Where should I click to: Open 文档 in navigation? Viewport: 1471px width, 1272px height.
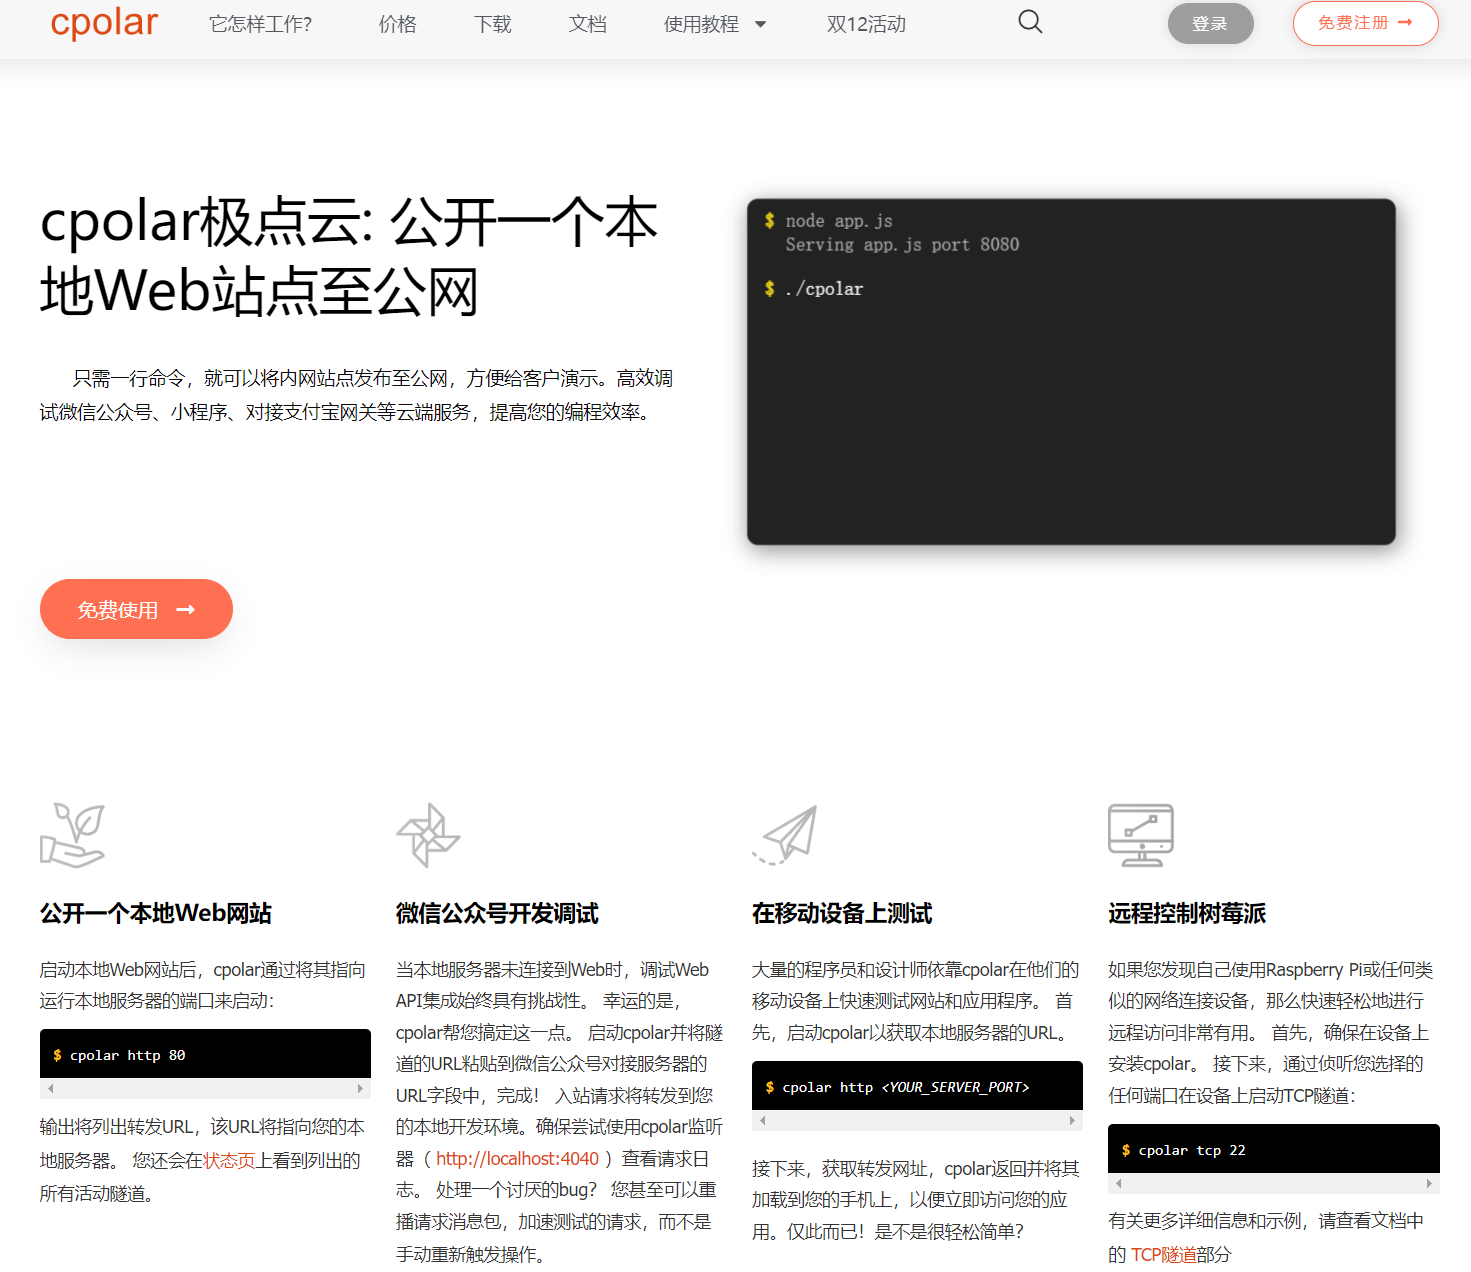[587, 24]
